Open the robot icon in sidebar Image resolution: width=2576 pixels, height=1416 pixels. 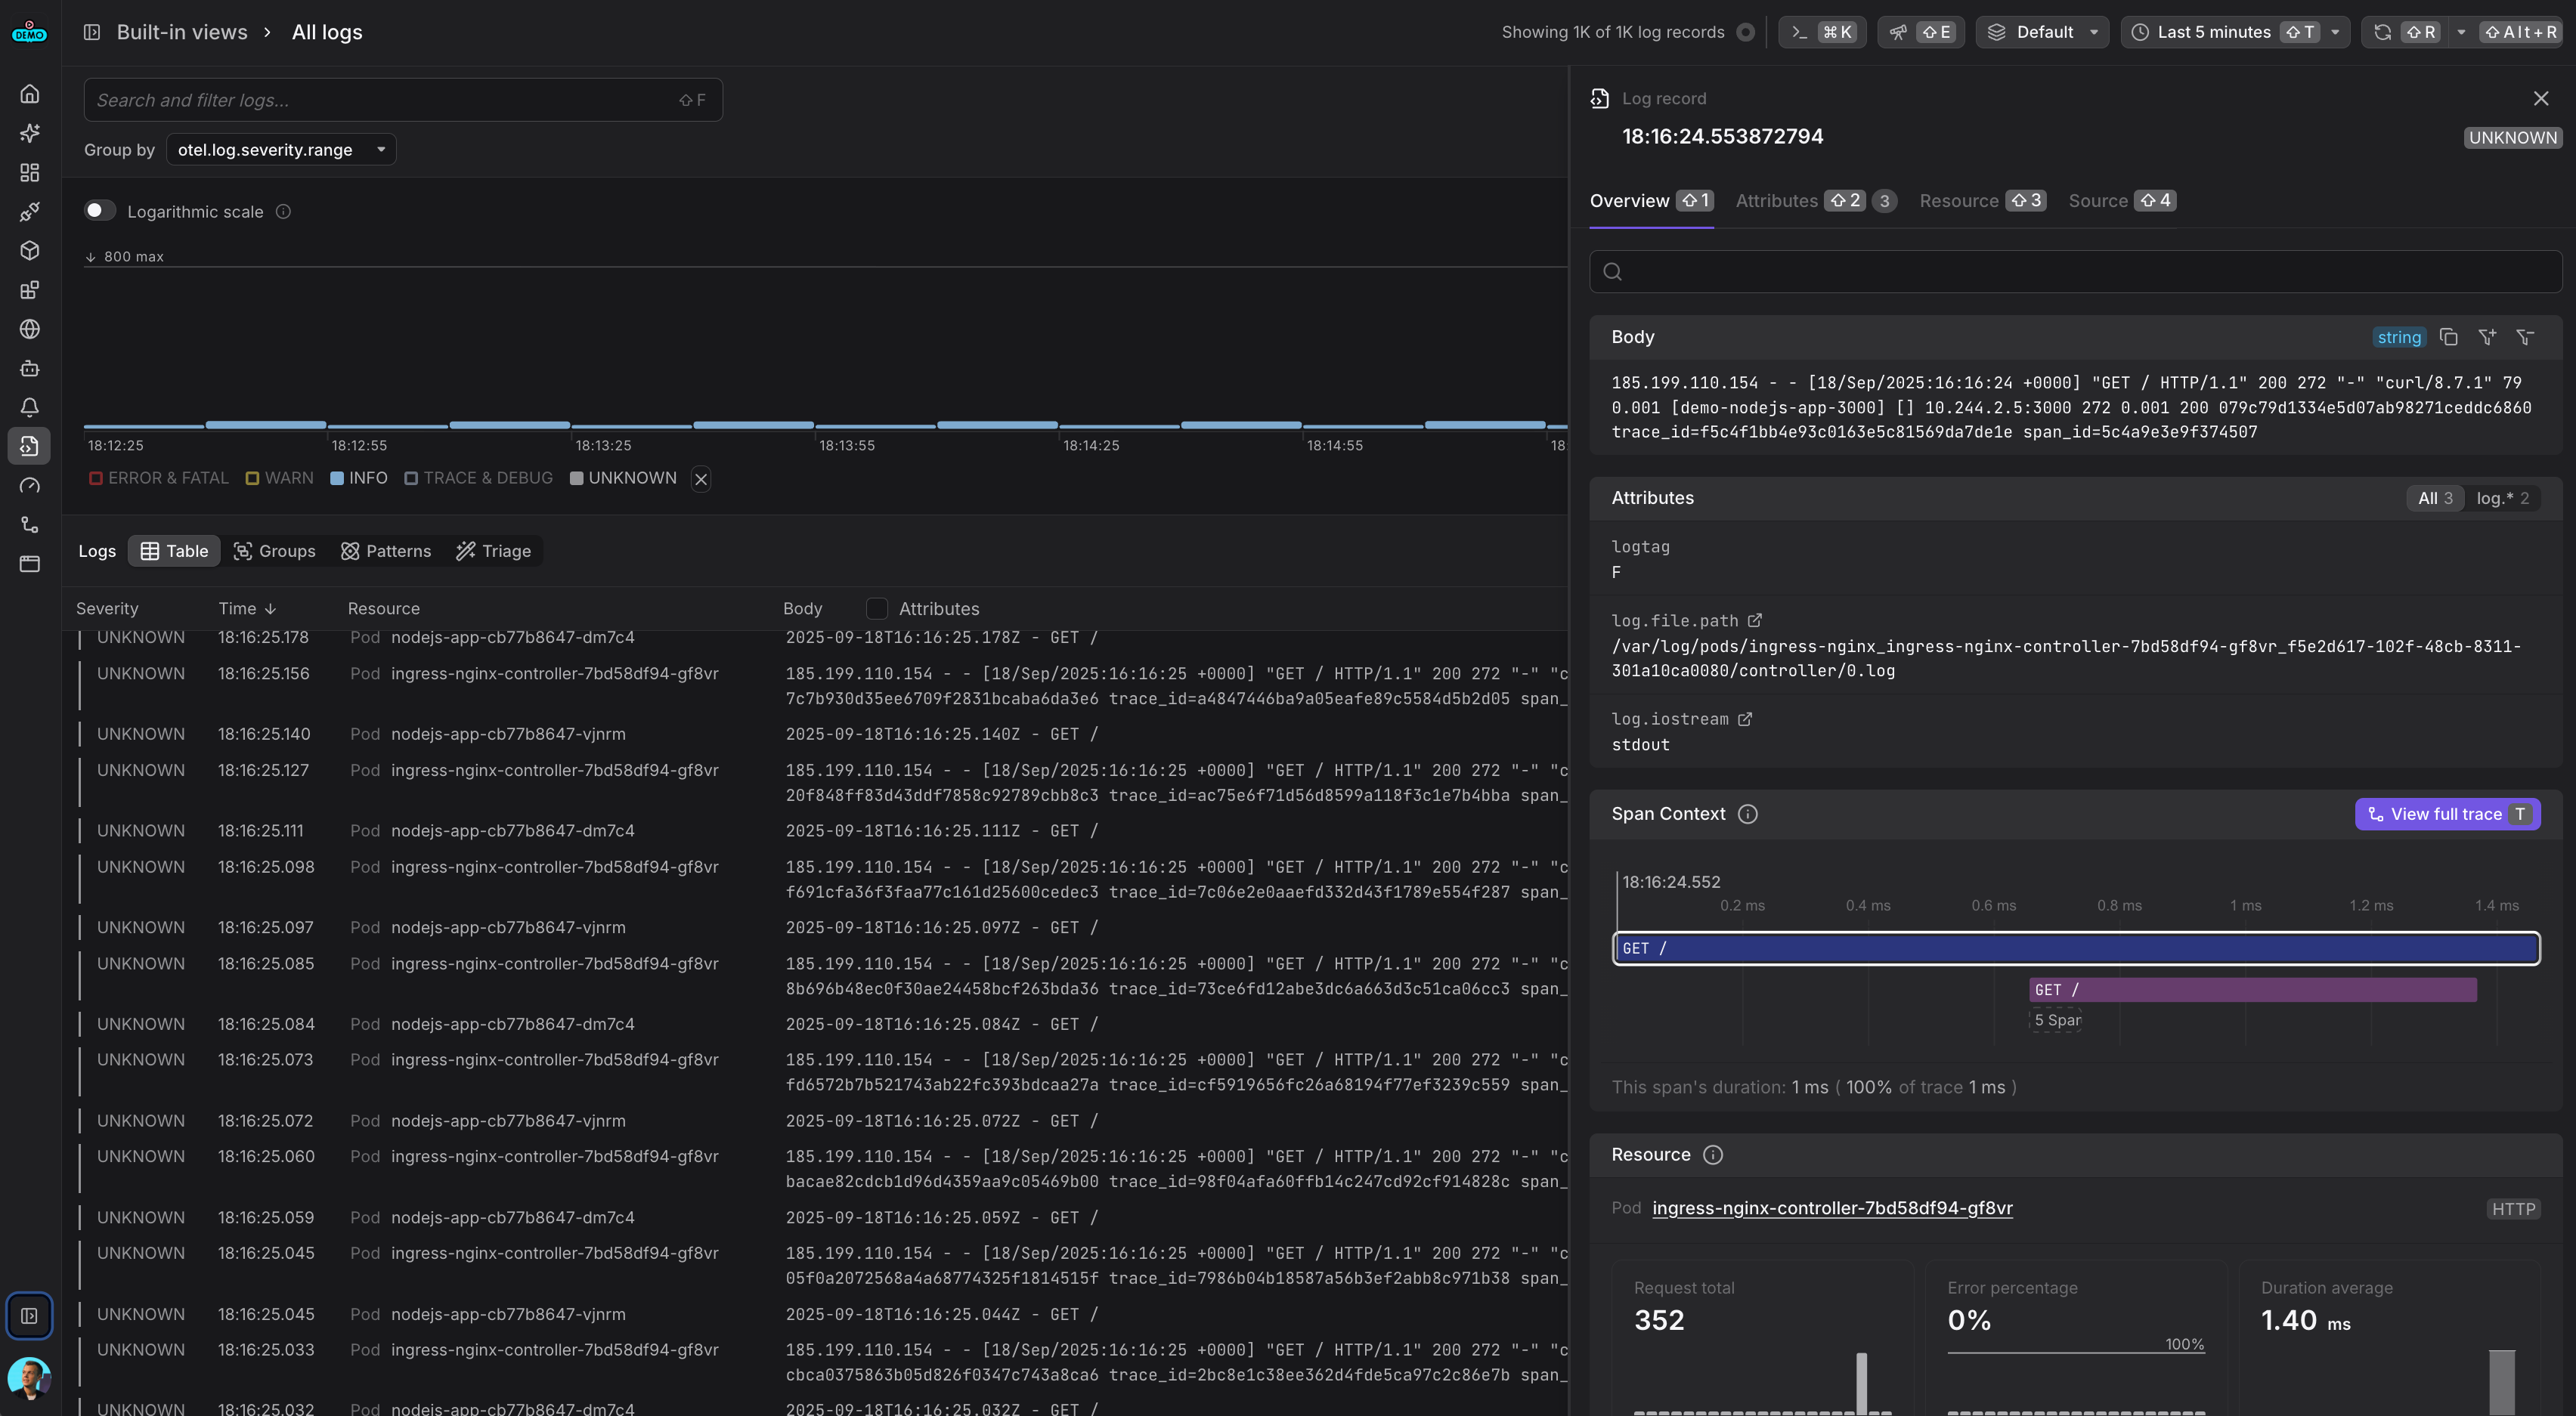[x=30, y=368]
